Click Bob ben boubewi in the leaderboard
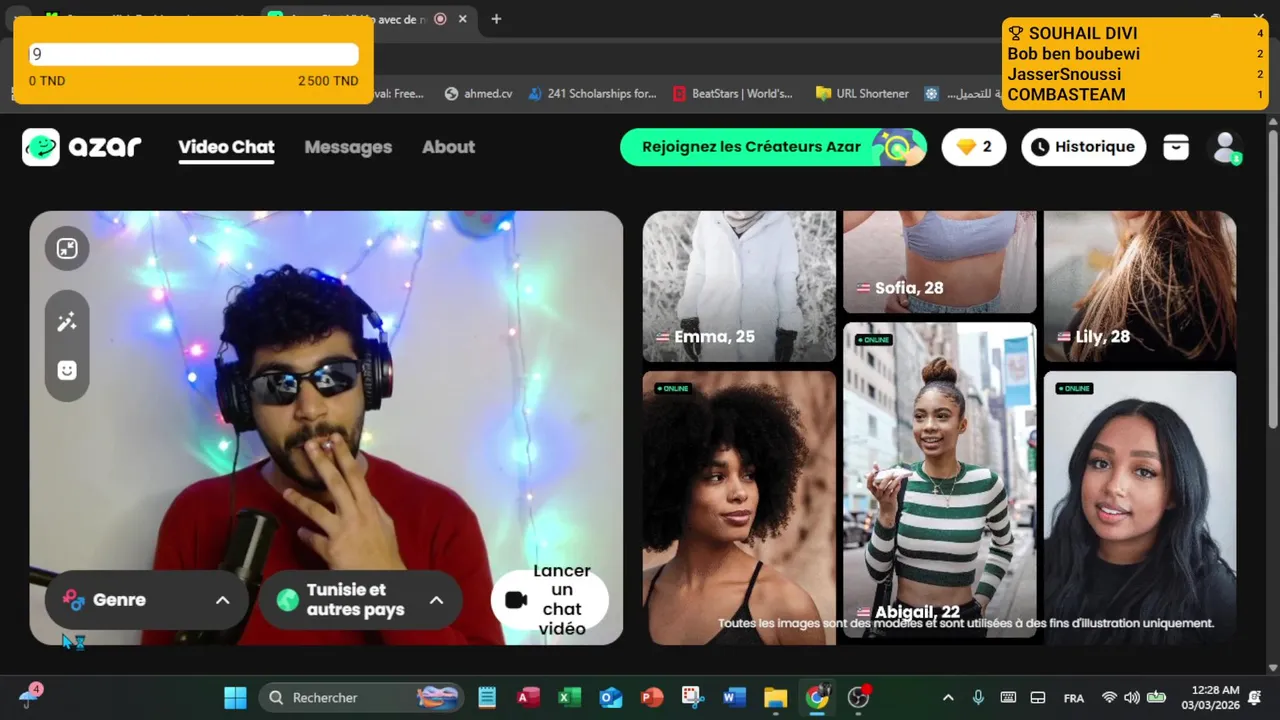Viewport: 1280px width, 720px height. coord(1073,54)
